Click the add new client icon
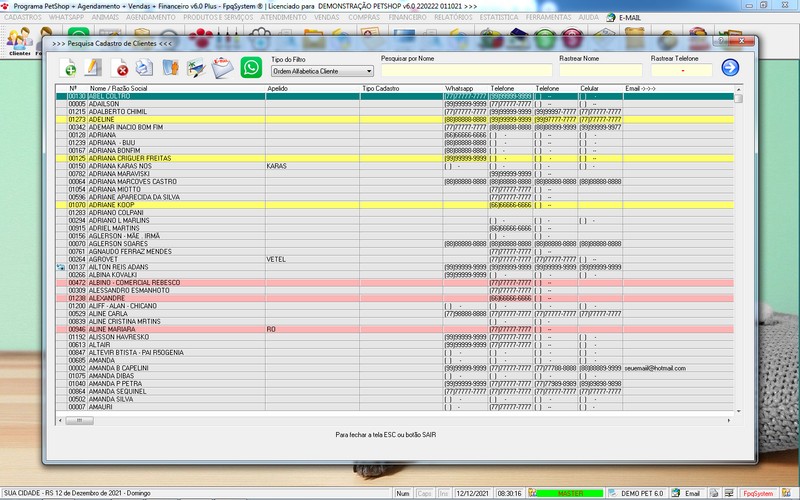This screenshot has height=500, width=800. tap(68, 67)
